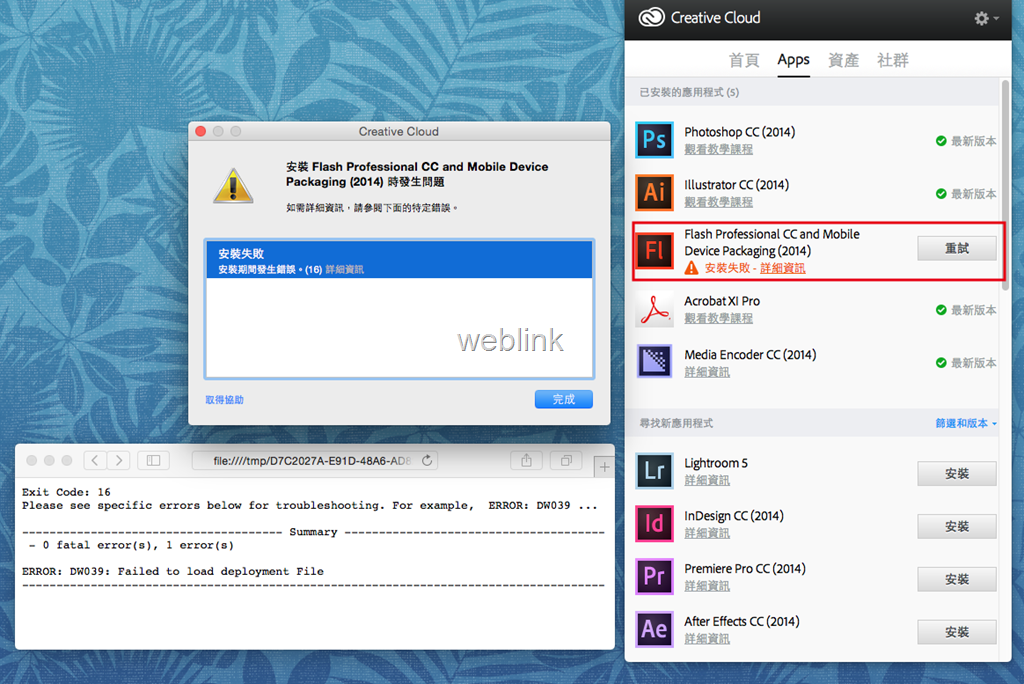Select the Apps tab

pyautogui.click(x=793, y=61)
